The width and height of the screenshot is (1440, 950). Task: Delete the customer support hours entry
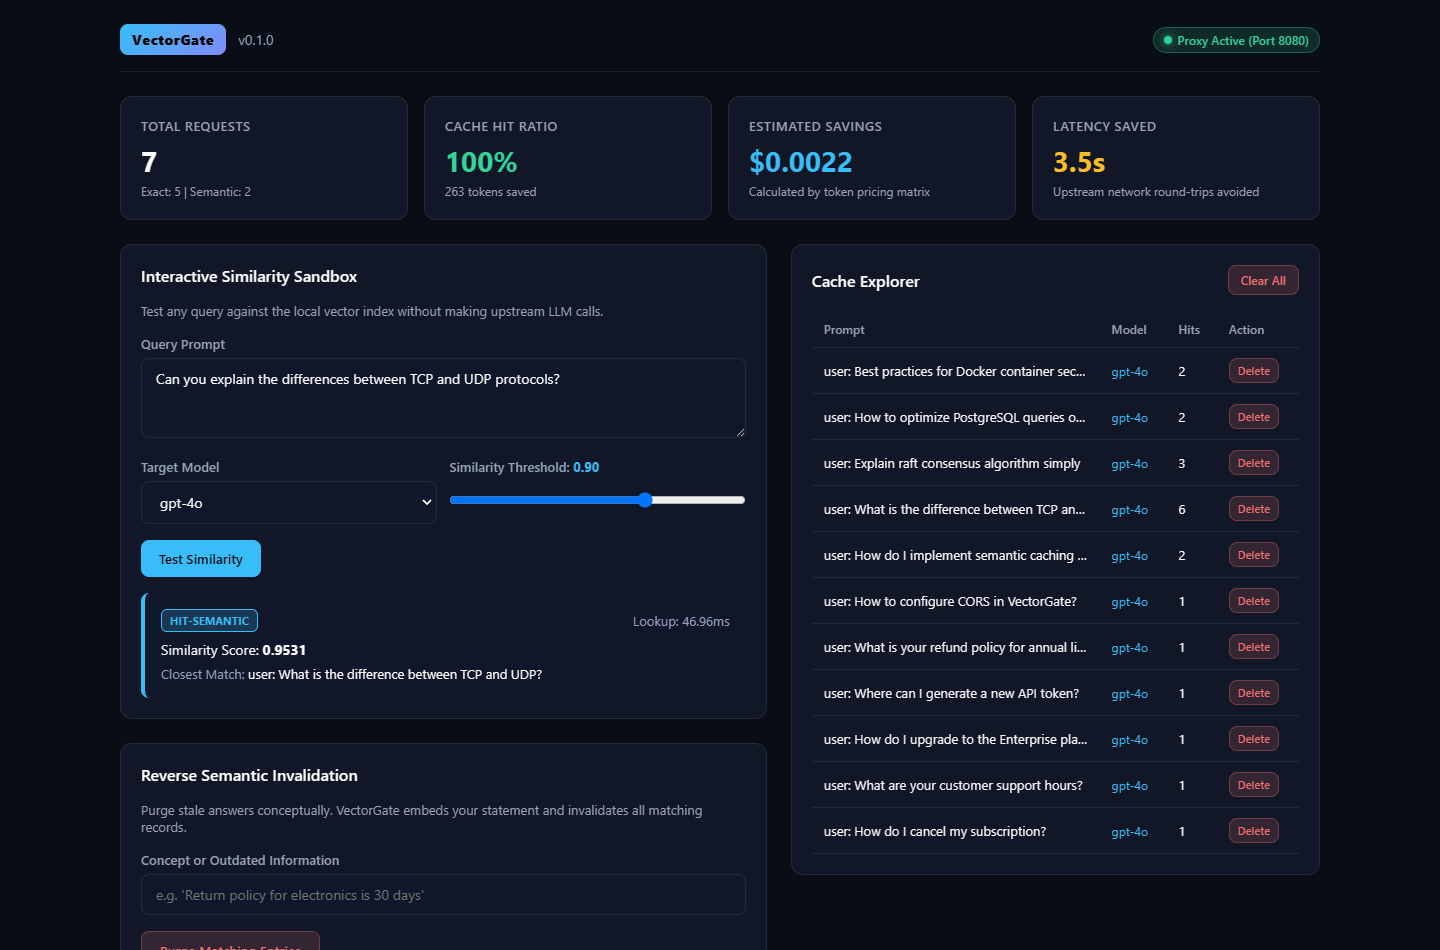tap(1253, 785)
